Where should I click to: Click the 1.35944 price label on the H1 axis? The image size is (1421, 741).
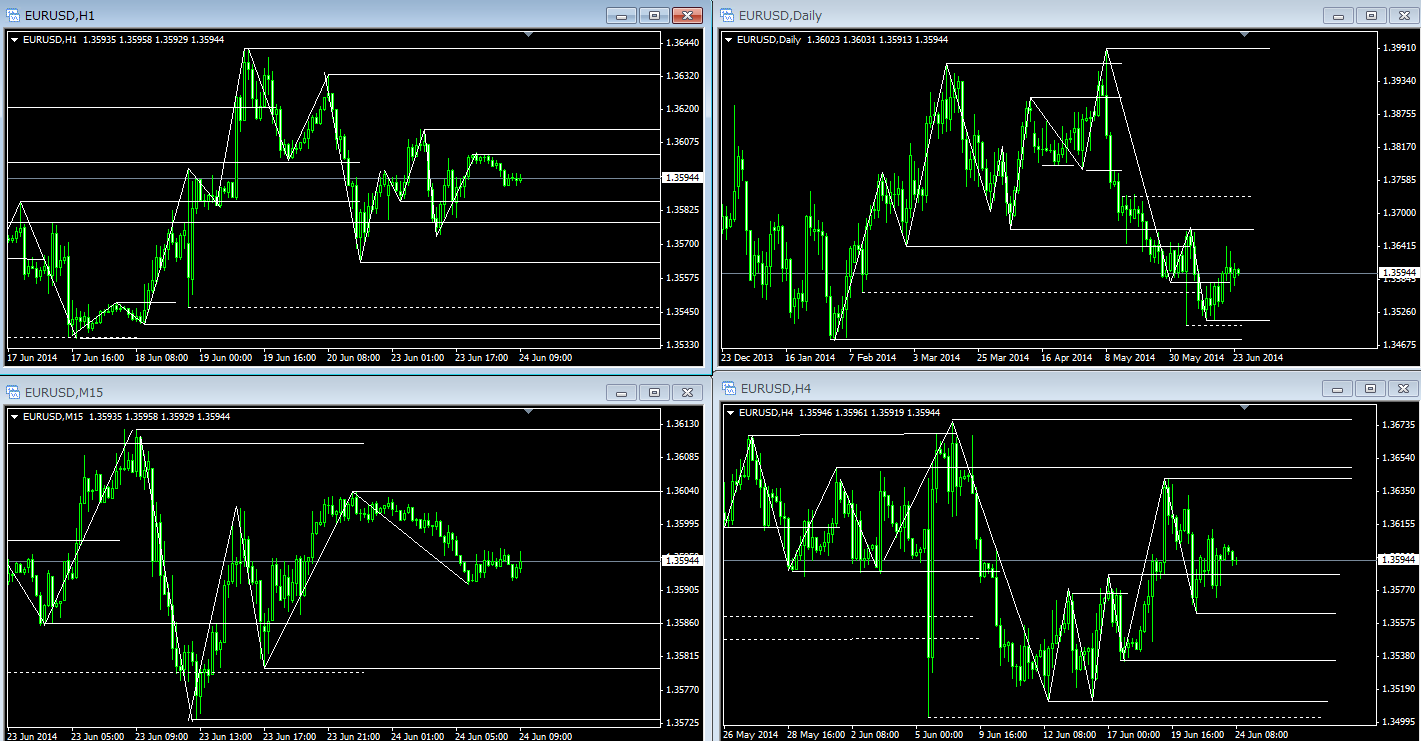click(681, 178)
